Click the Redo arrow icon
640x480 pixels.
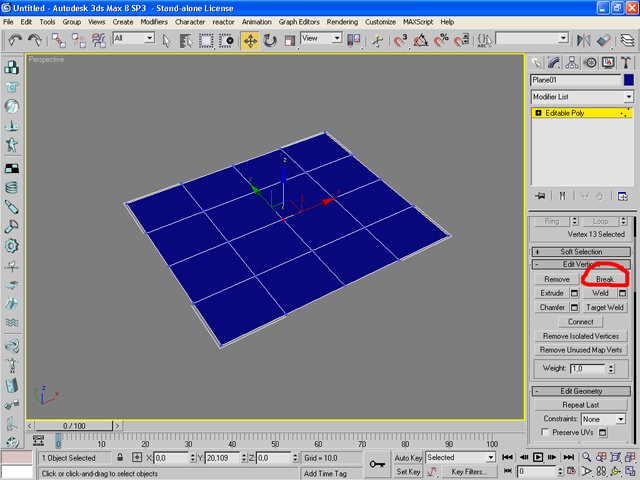click(35, 40)
